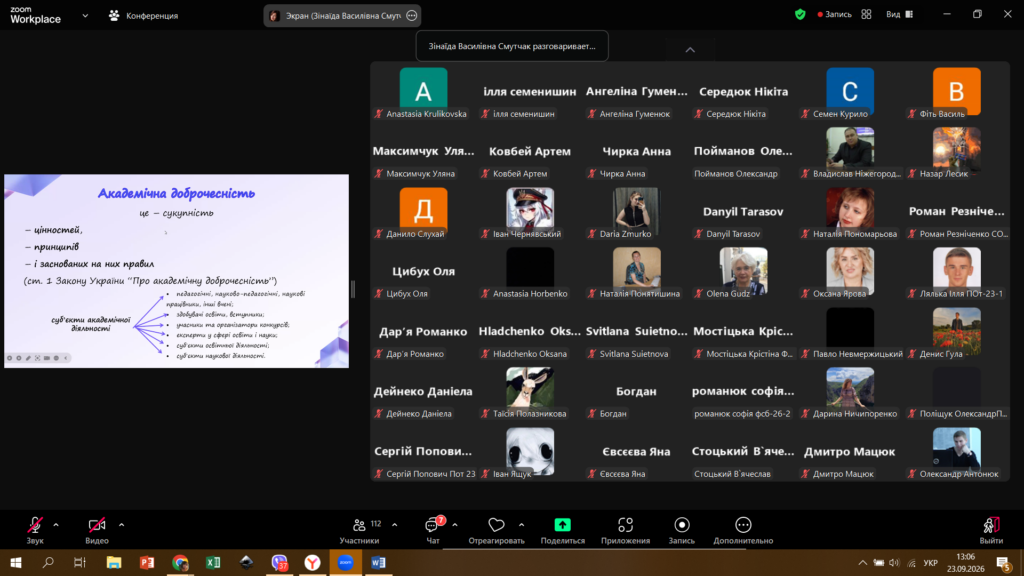Toggle recording with the bottom Запись button
This screenshot has height=576, width=1024.
[x=682, y=530]
